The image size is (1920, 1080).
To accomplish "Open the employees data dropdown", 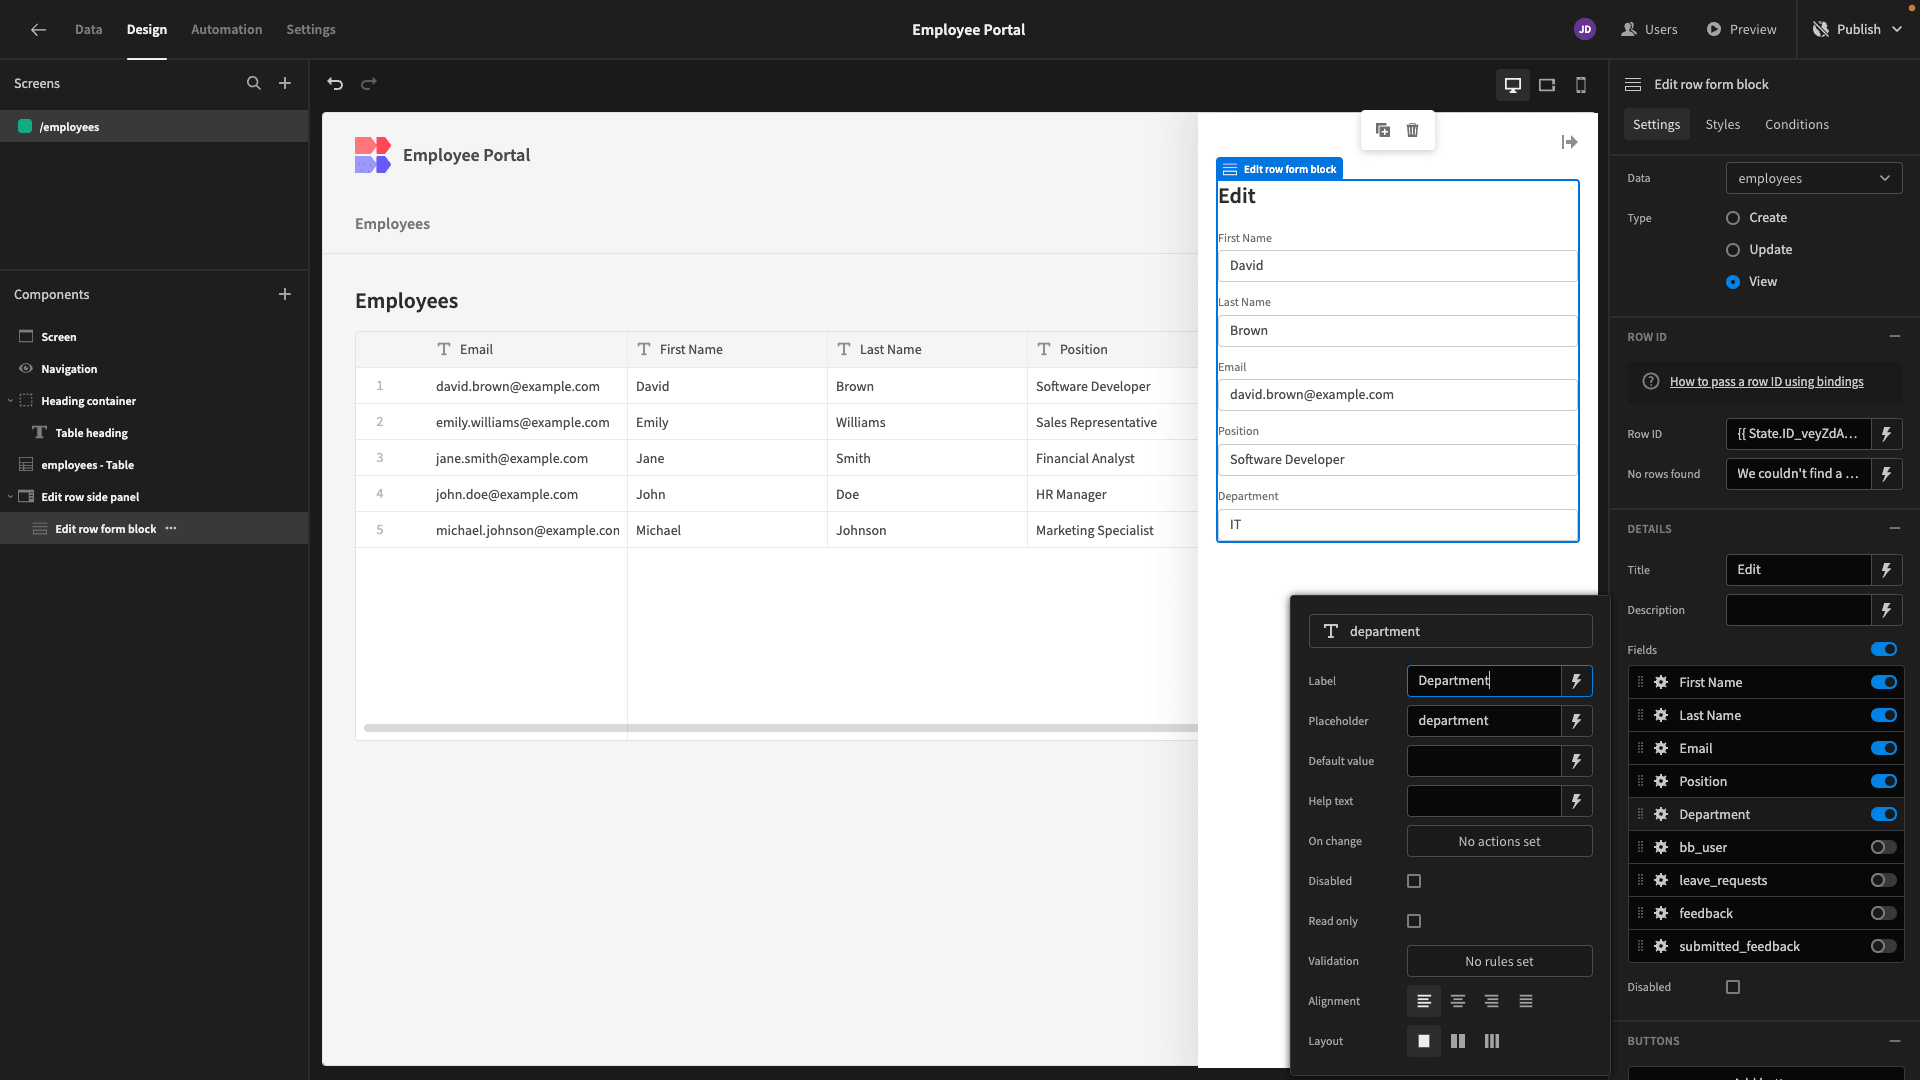I will tap(1814, 179).
